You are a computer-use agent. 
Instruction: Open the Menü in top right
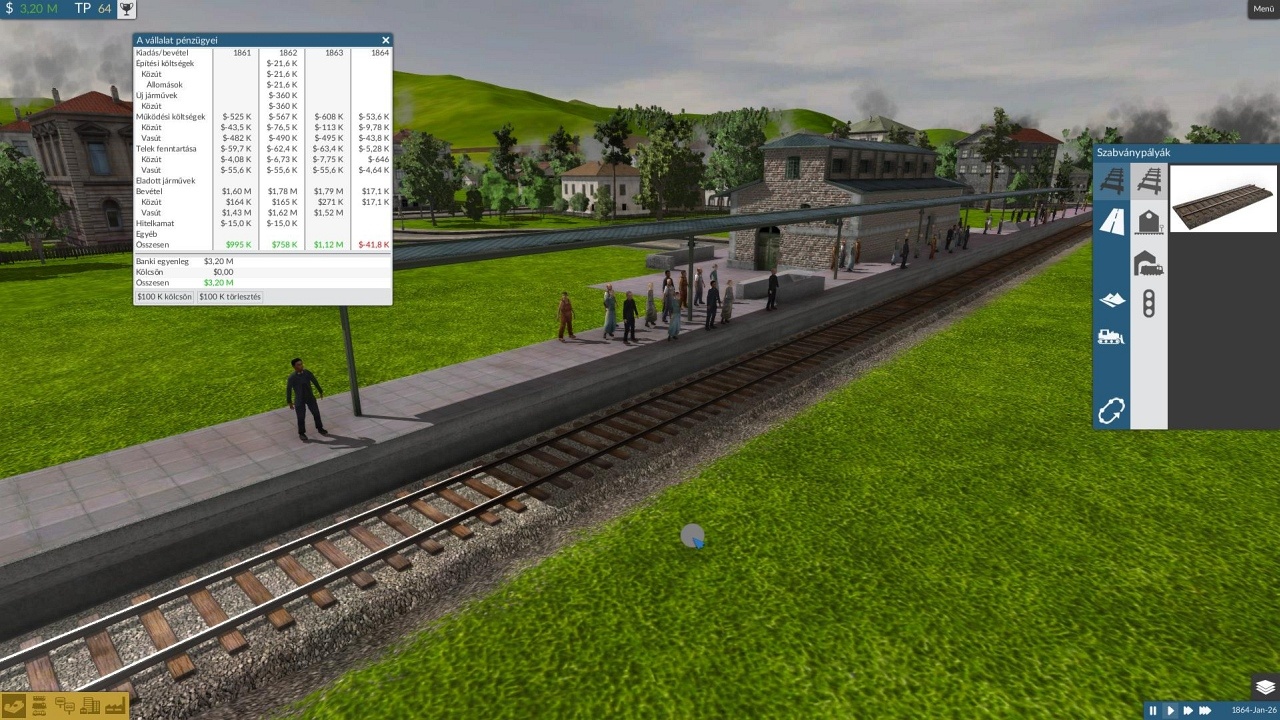pos(1262,9)
